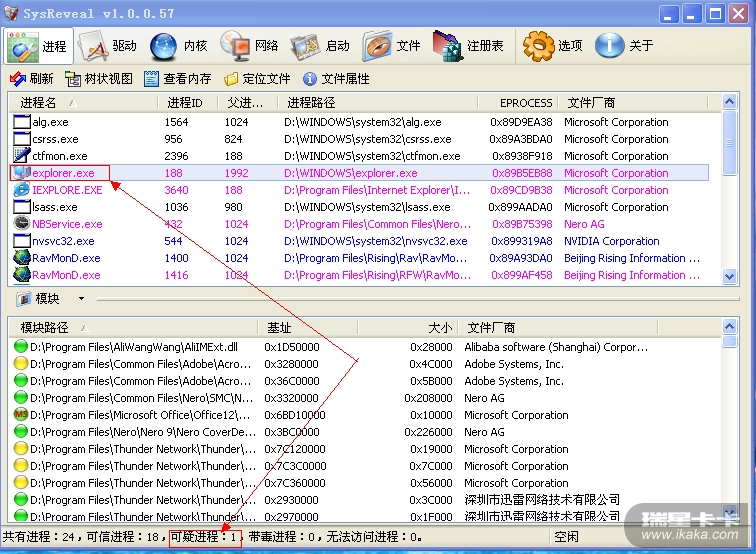
Task: Sort by EPROCESS column header
Action: click(x=517, y=103)
